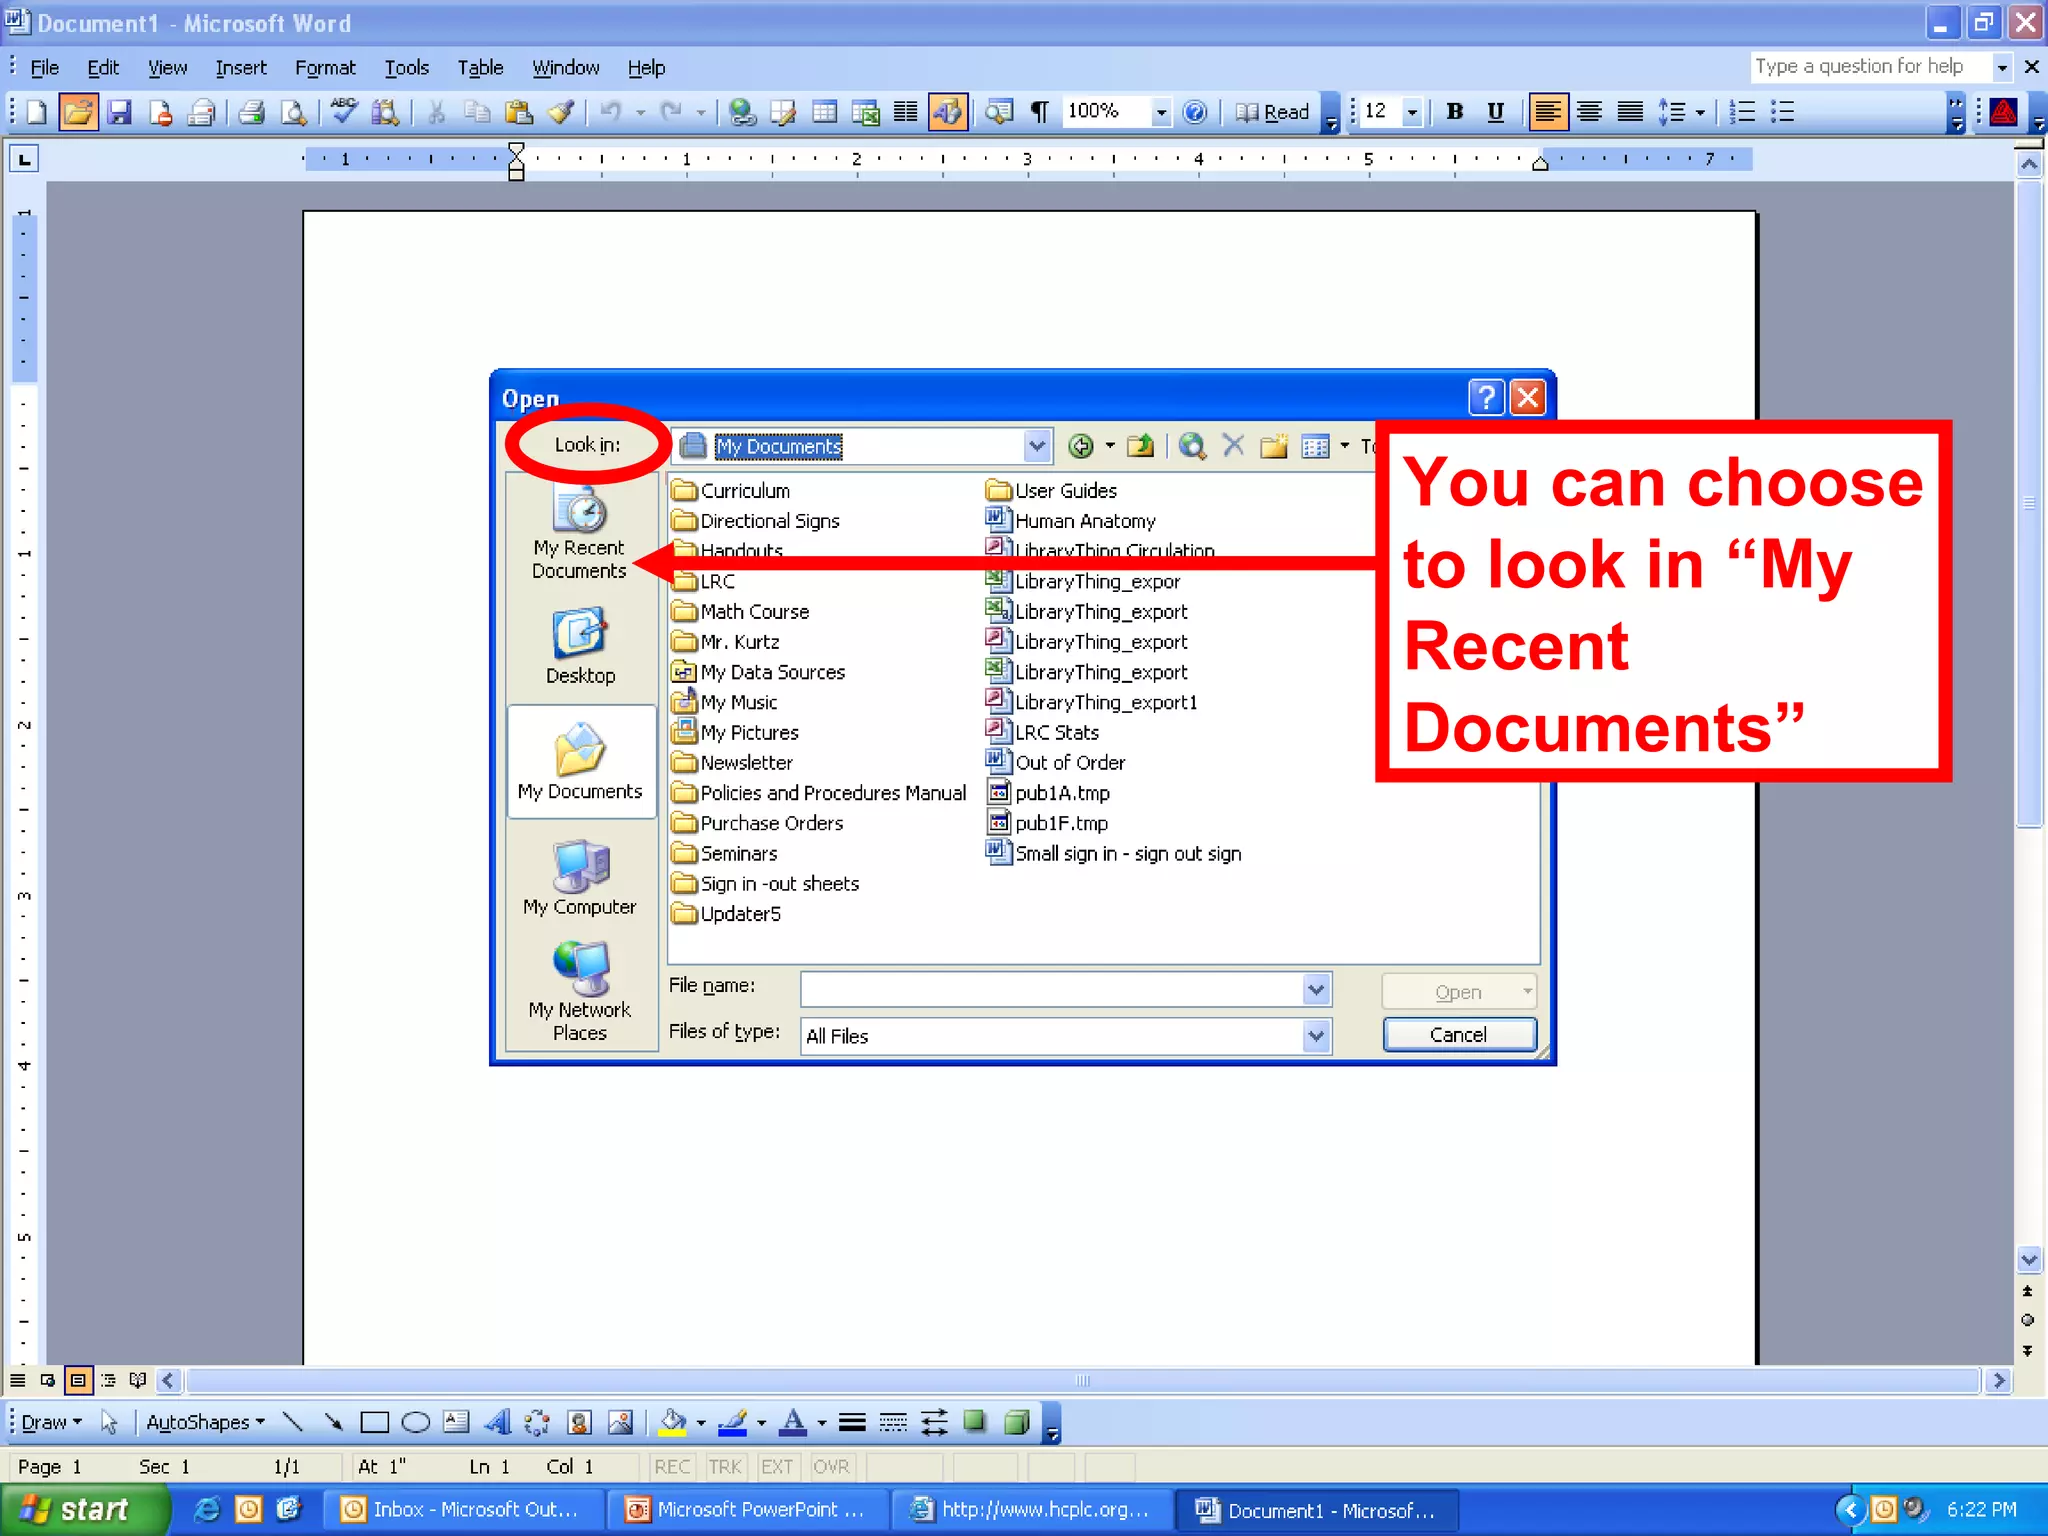The image size is (2048, 1536).
Task: Open the File name dropdown arrow
Action: click(1316, 990)
